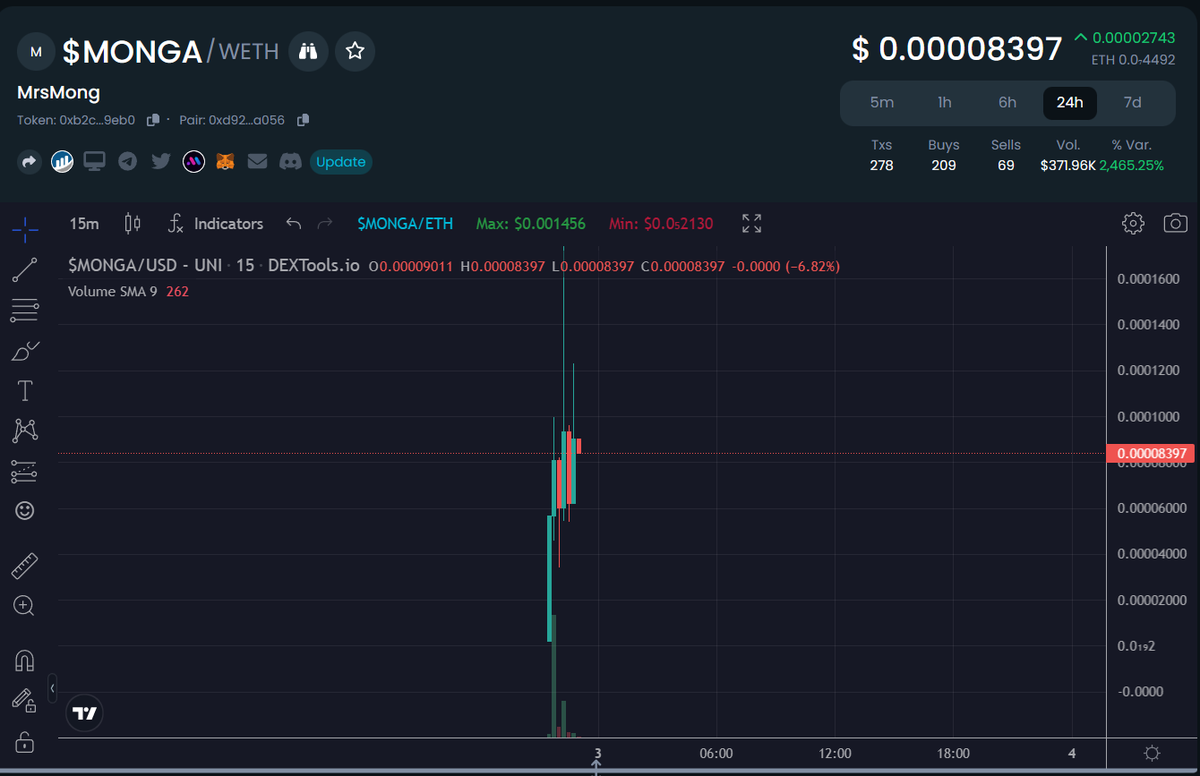Click the MrsMong token name
Image resolution: width=1200 pixels, height=776 pixels.
coord(59,93)
